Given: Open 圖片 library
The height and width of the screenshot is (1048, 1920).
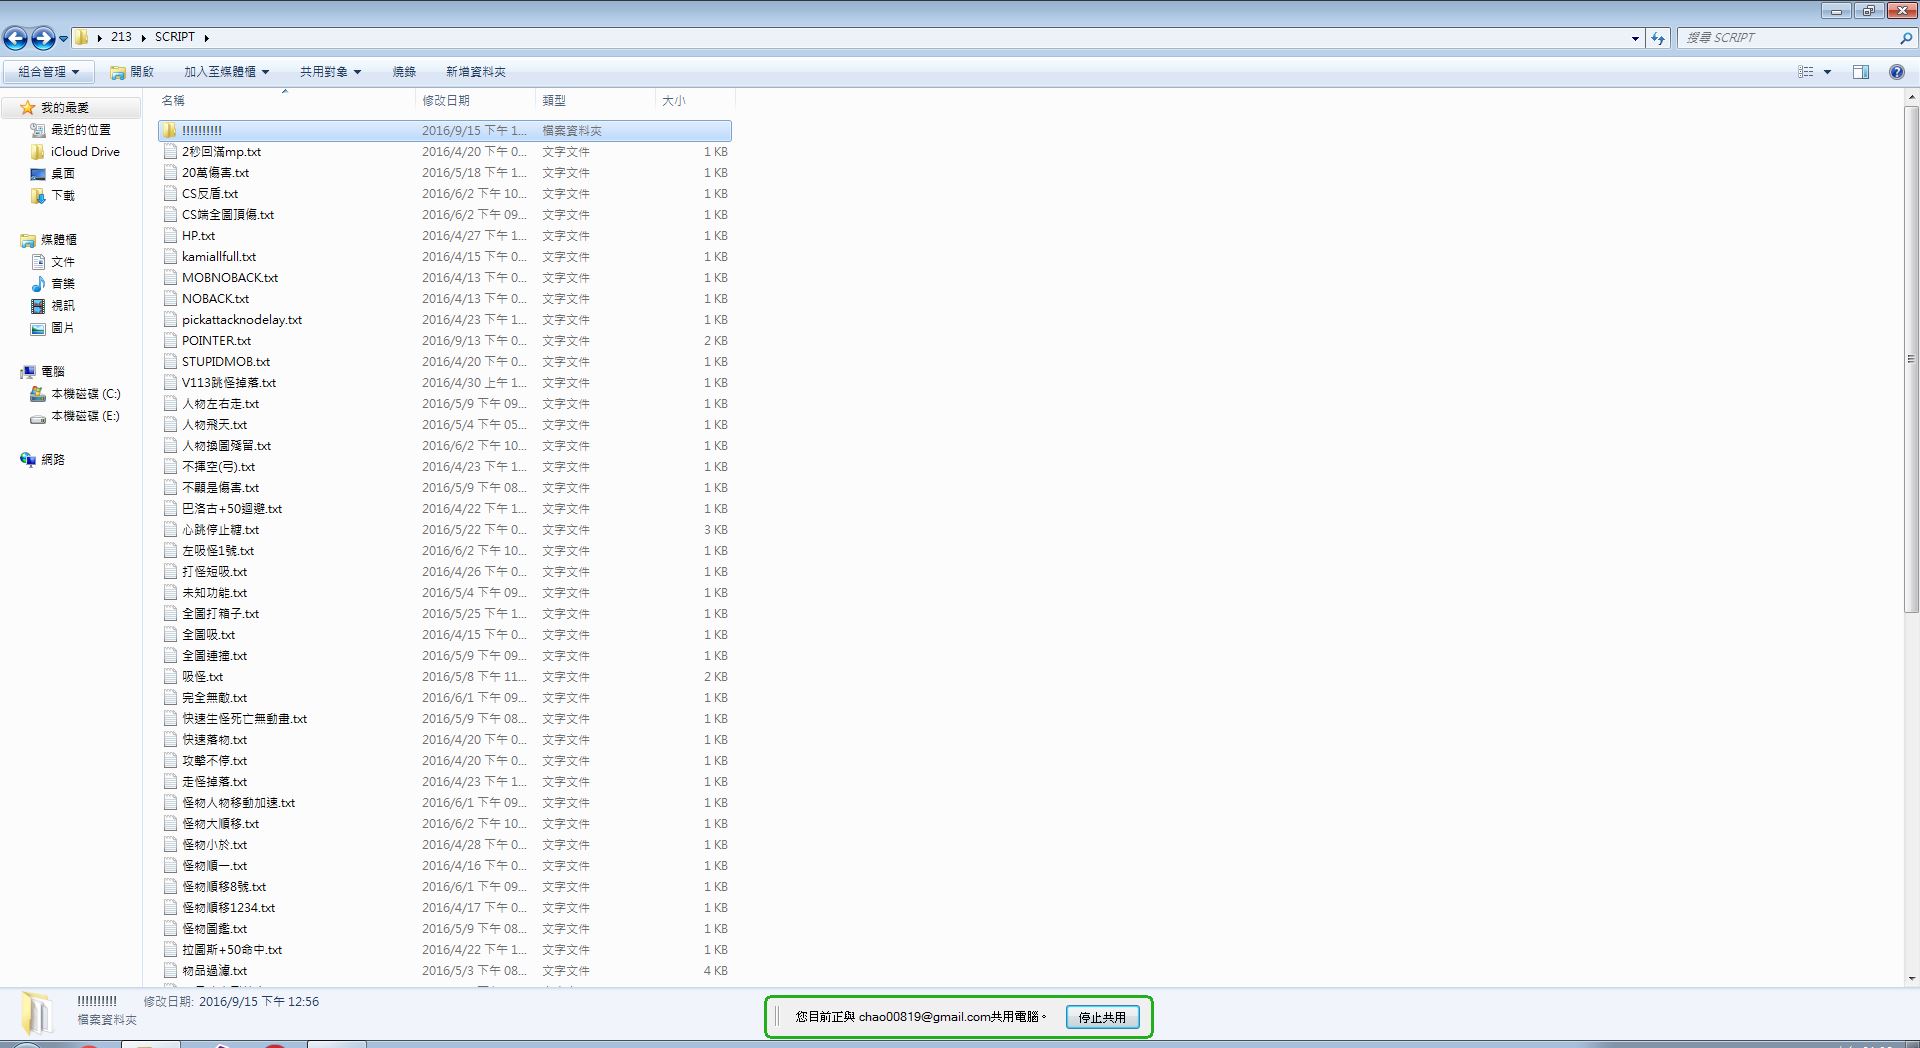Looking at the screenshot, I should pos(63,328).
